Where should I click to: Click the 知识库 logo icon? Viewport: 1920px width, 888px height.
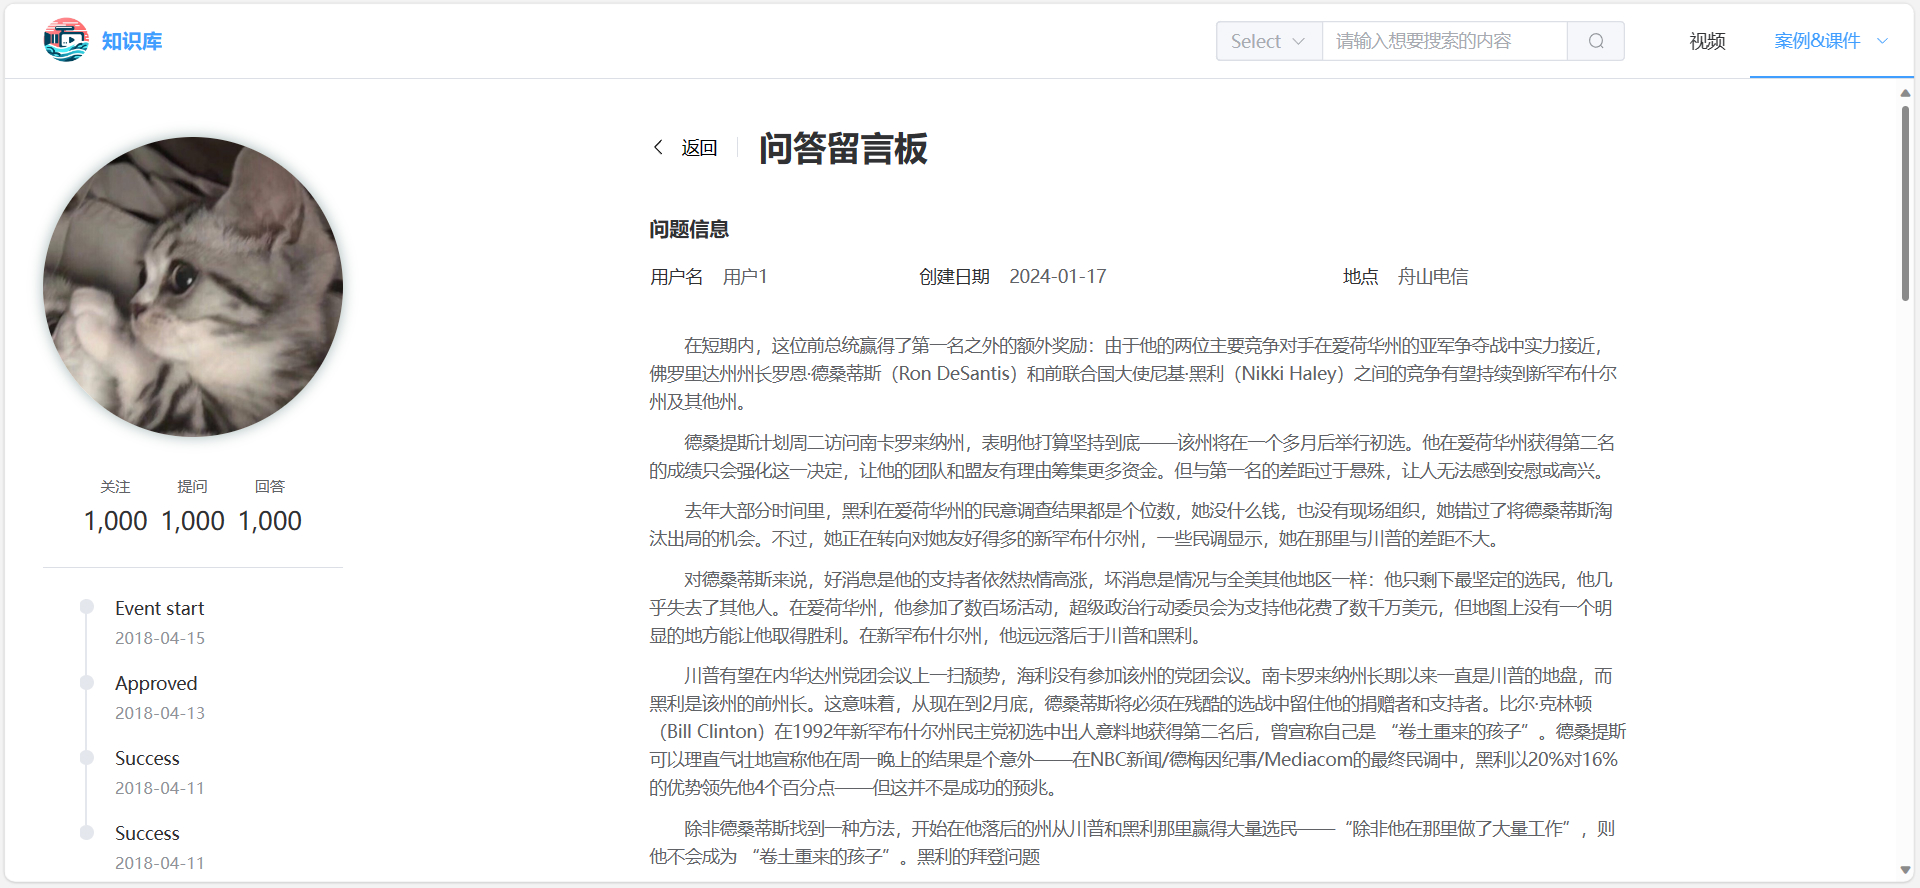coord(66,40)
